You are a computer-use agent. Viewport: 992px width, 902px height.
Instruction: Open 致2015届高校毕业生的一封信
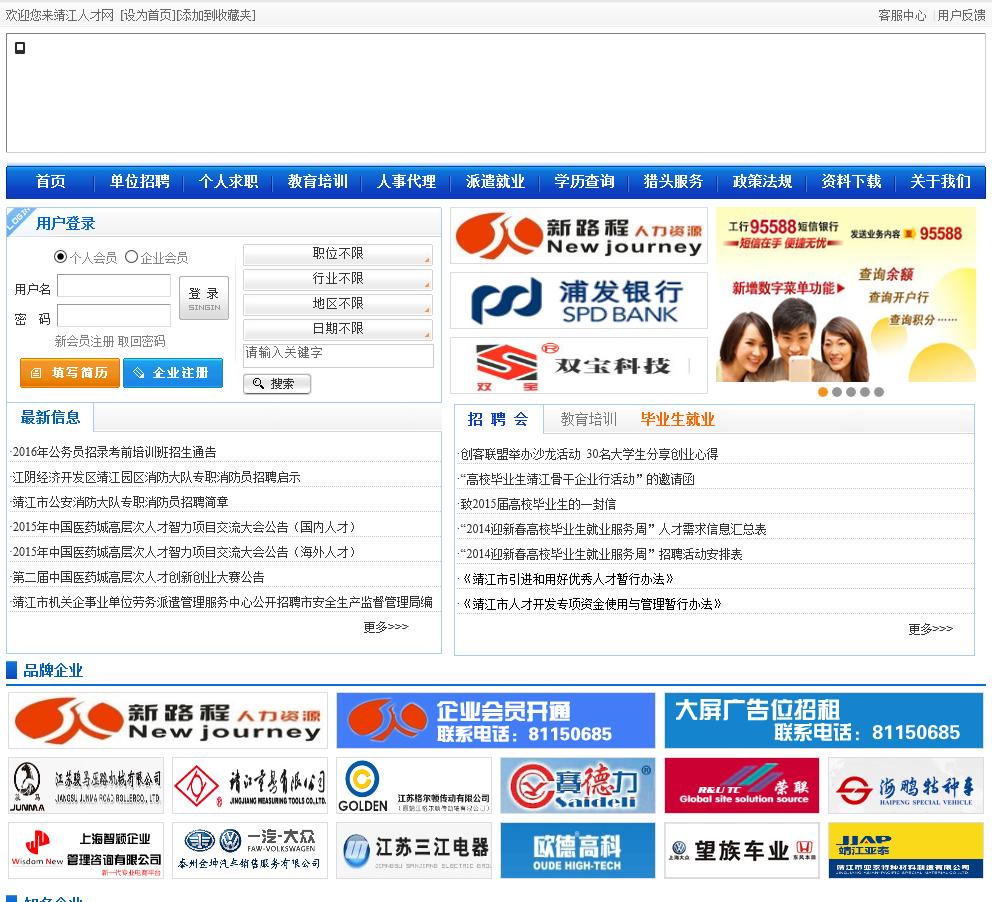[x=538, y=504]
